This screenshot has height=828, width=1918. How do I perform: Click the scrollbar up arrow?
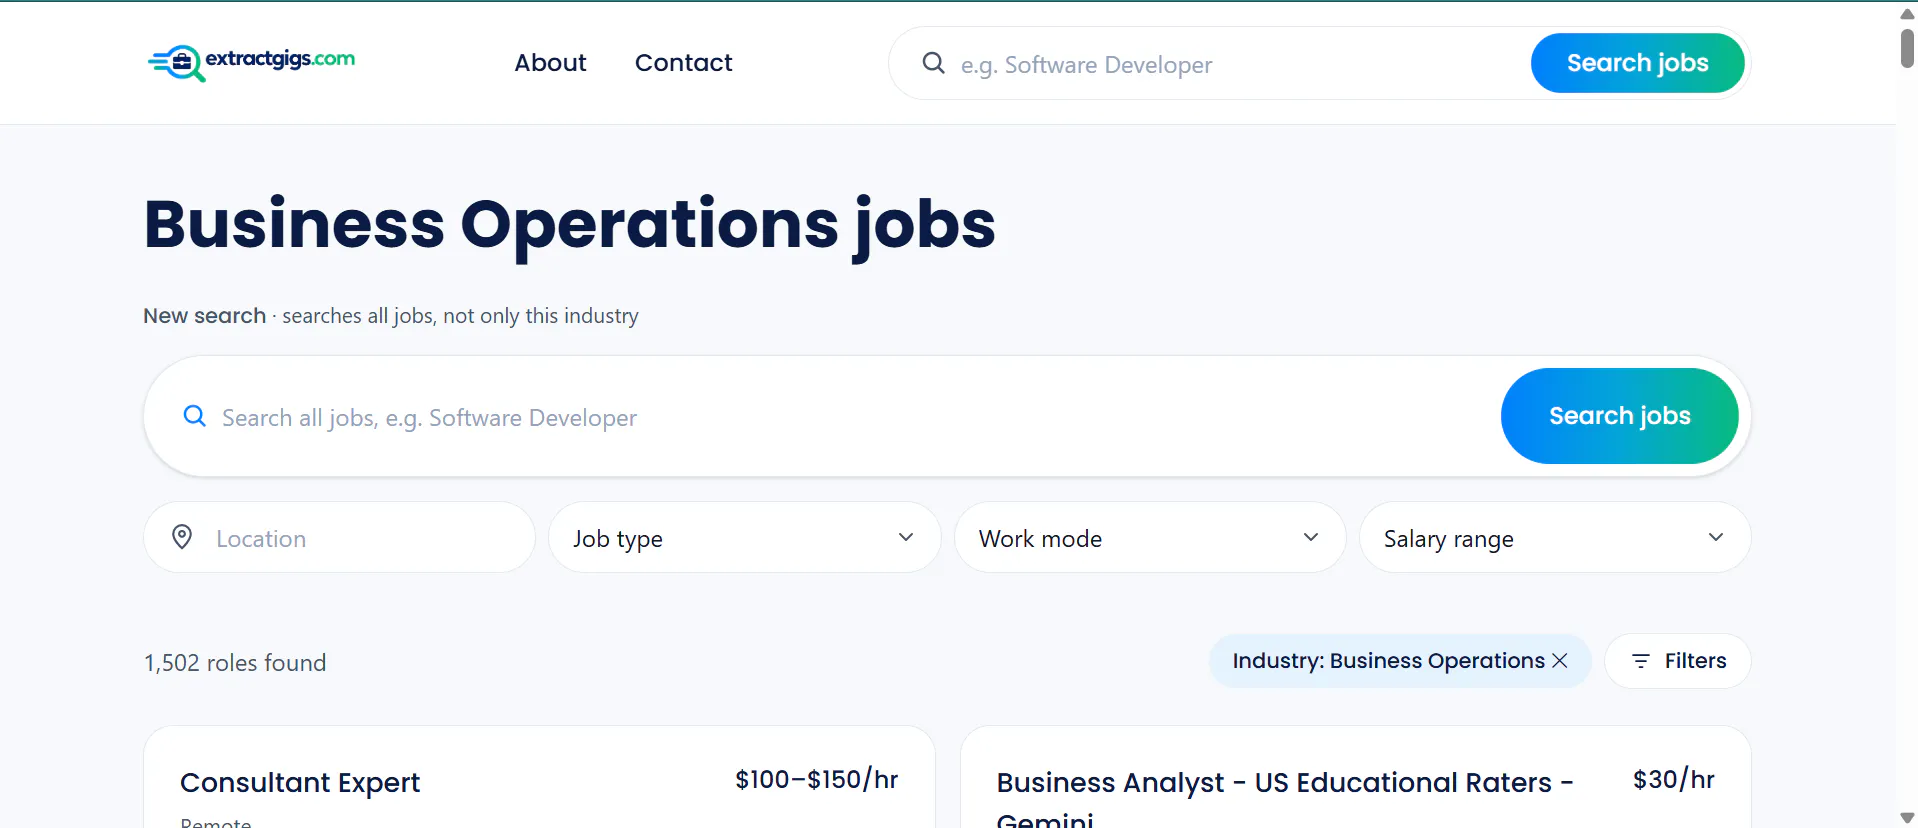pos(1907,13)
